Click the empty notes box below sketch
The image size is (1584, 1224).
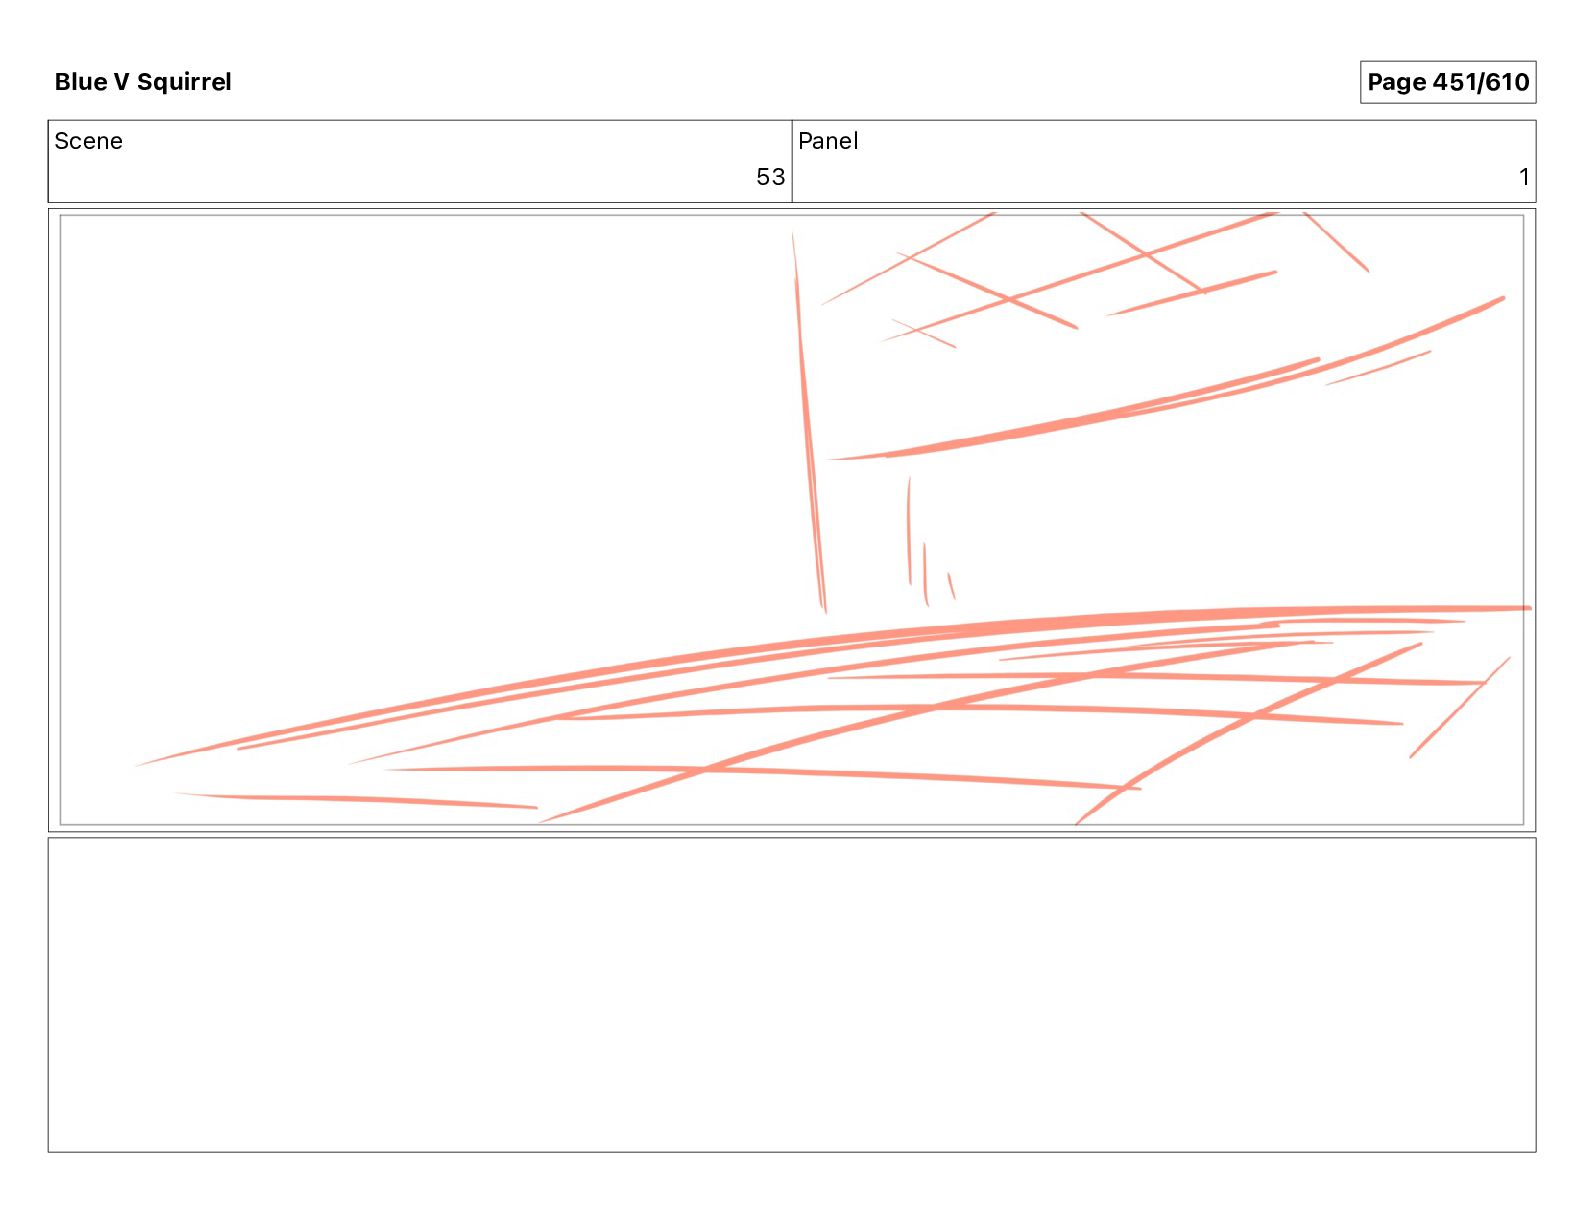click(792, 995)
